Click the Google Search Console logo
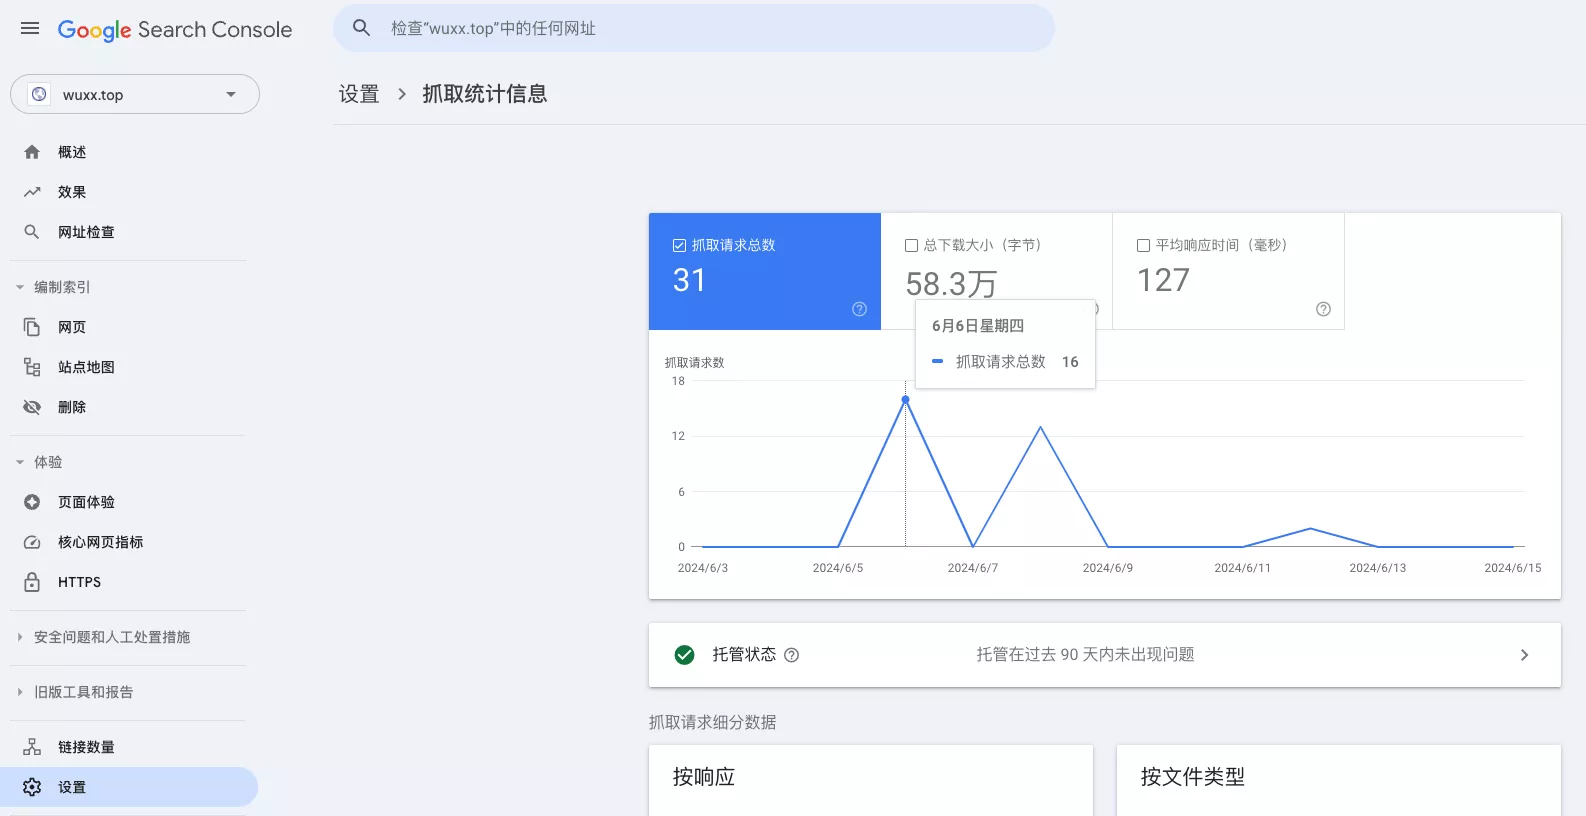Viewport: 1586px width, 816px height. click(x=175, y=30)
